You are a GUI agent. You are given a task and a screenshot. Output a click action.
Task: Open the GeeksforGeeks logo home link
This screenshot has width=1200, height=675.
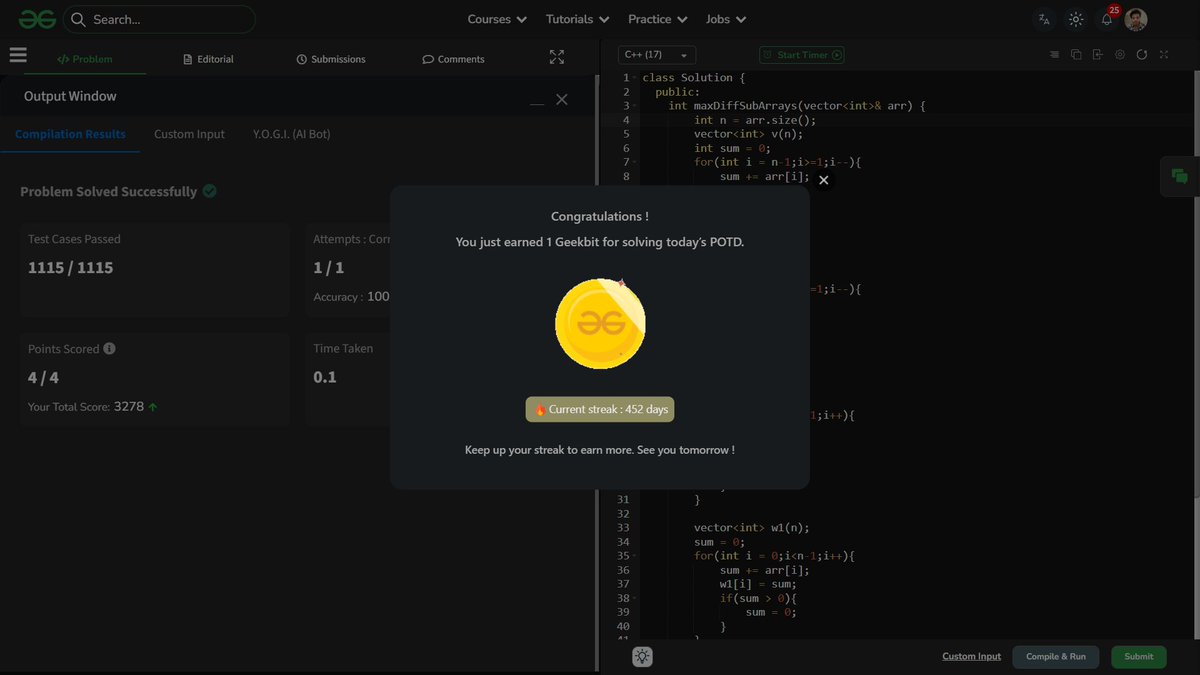(36, 19)
